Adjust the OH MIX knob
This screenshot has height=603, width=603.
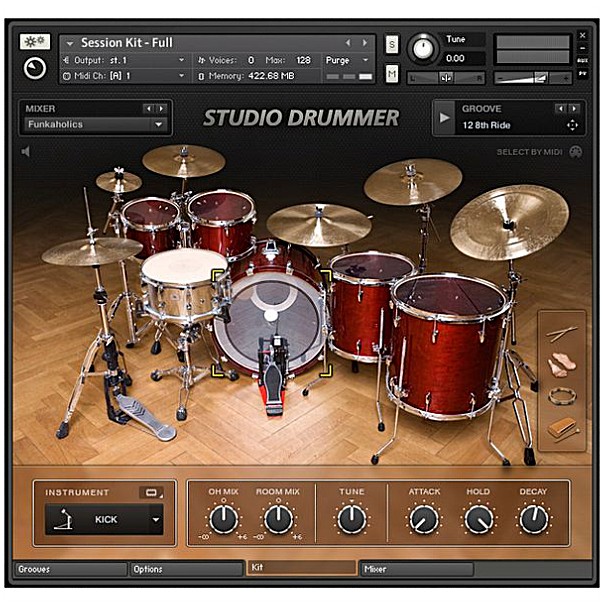pos(223,520)
